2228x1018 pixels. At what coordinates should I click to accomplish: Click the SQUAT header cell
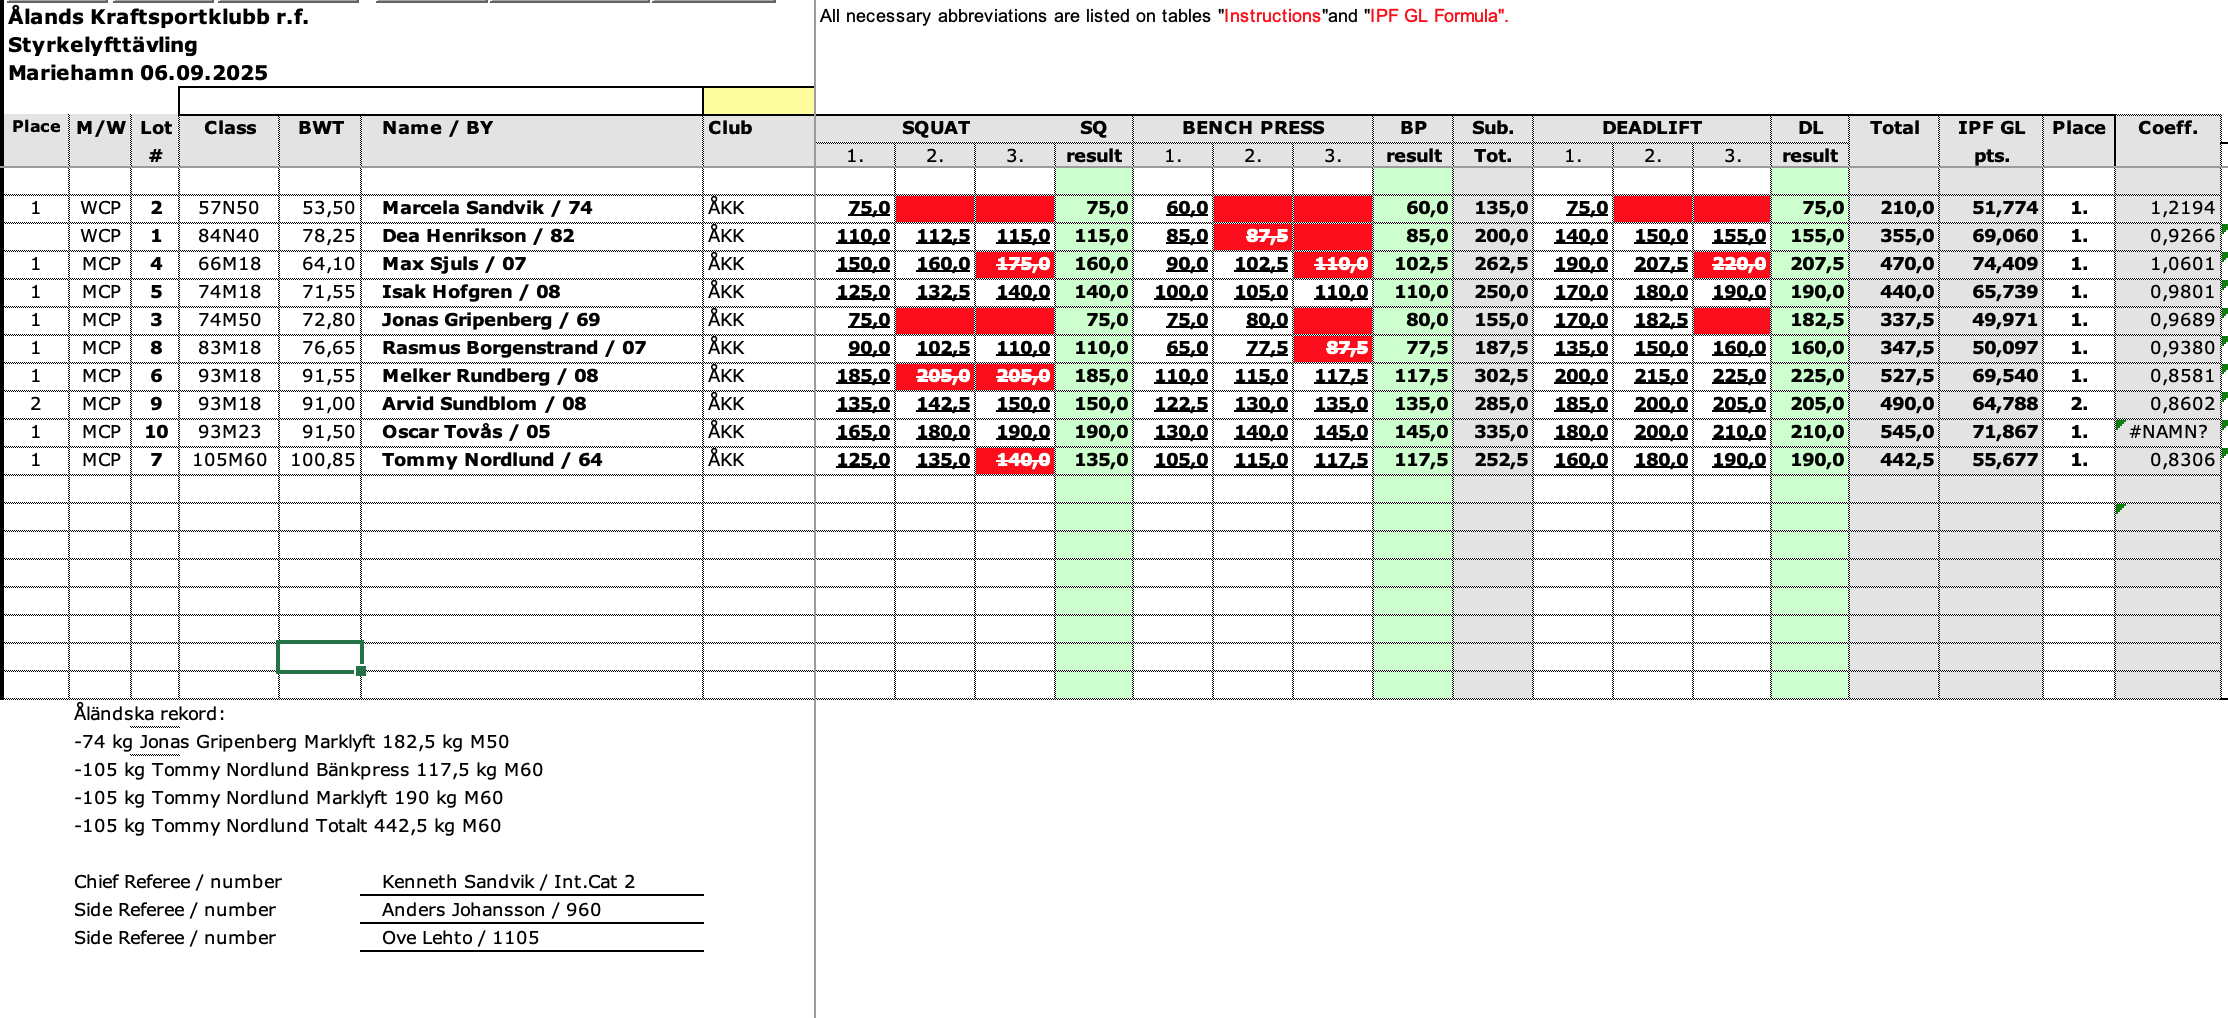click(935, 128)
